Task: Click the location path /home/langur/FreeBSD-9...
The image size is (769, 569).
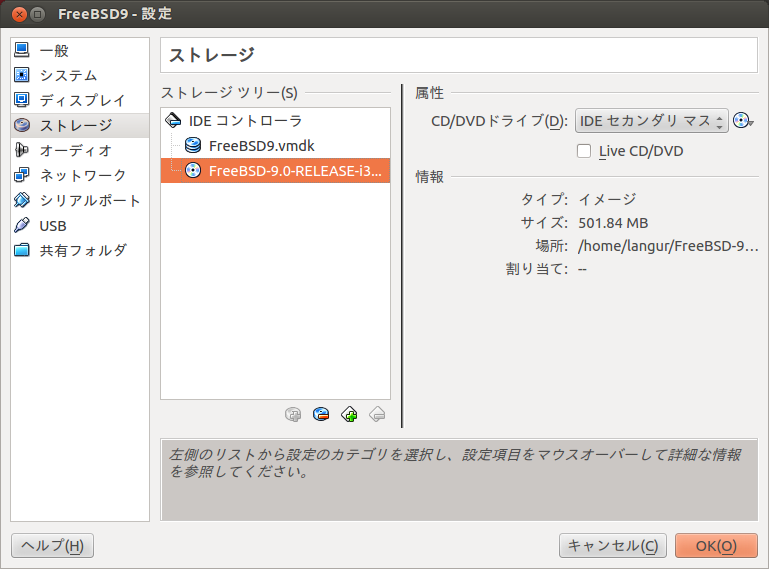Action: pos(668,246)
